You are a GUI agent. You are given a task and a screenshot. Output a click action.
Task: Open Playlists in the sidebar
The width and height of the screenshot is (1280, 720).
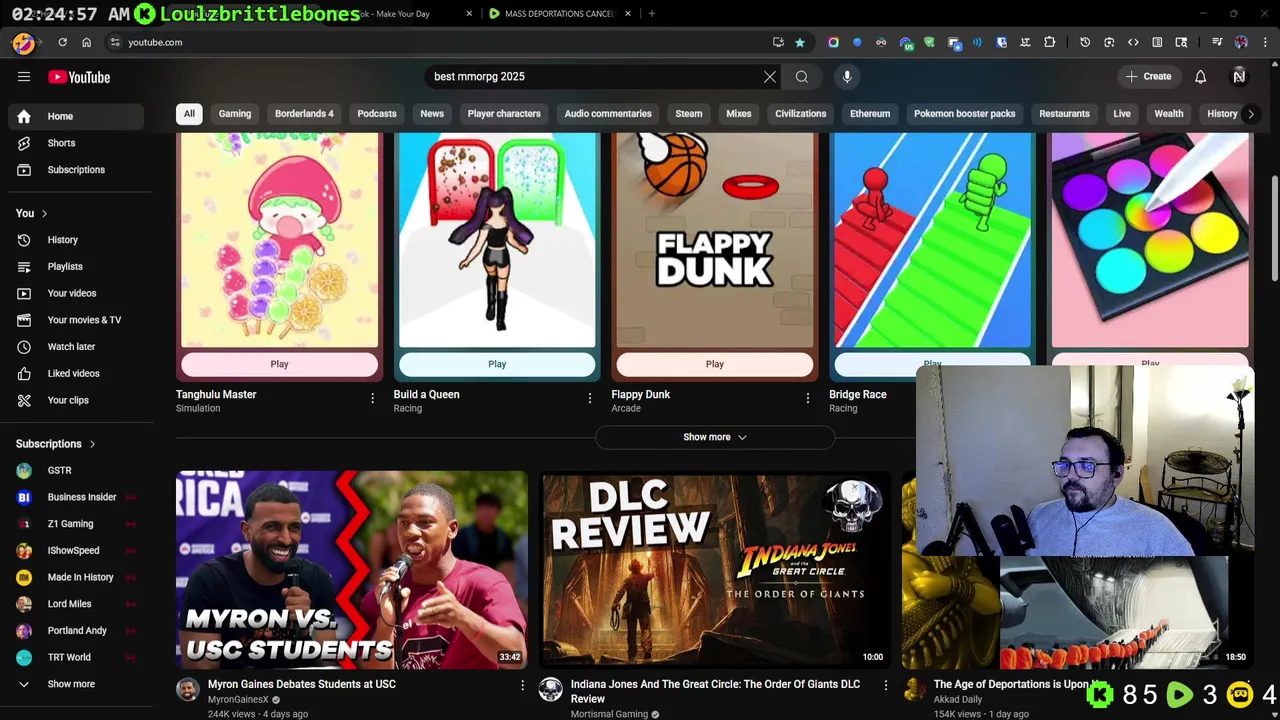(x=76, y=267)
